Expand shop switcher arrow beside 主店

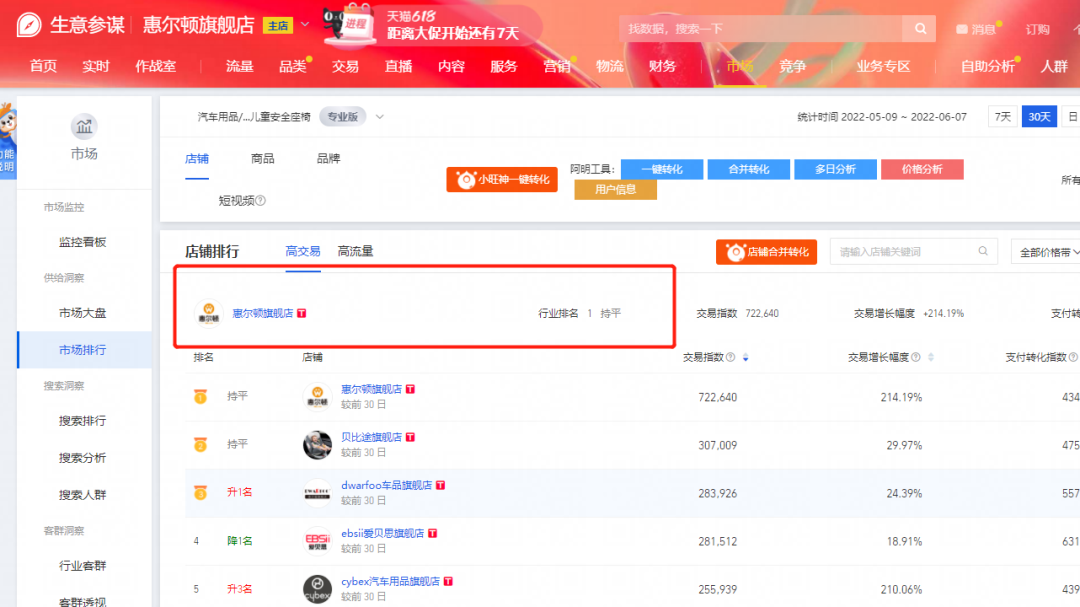click(304, 25)
